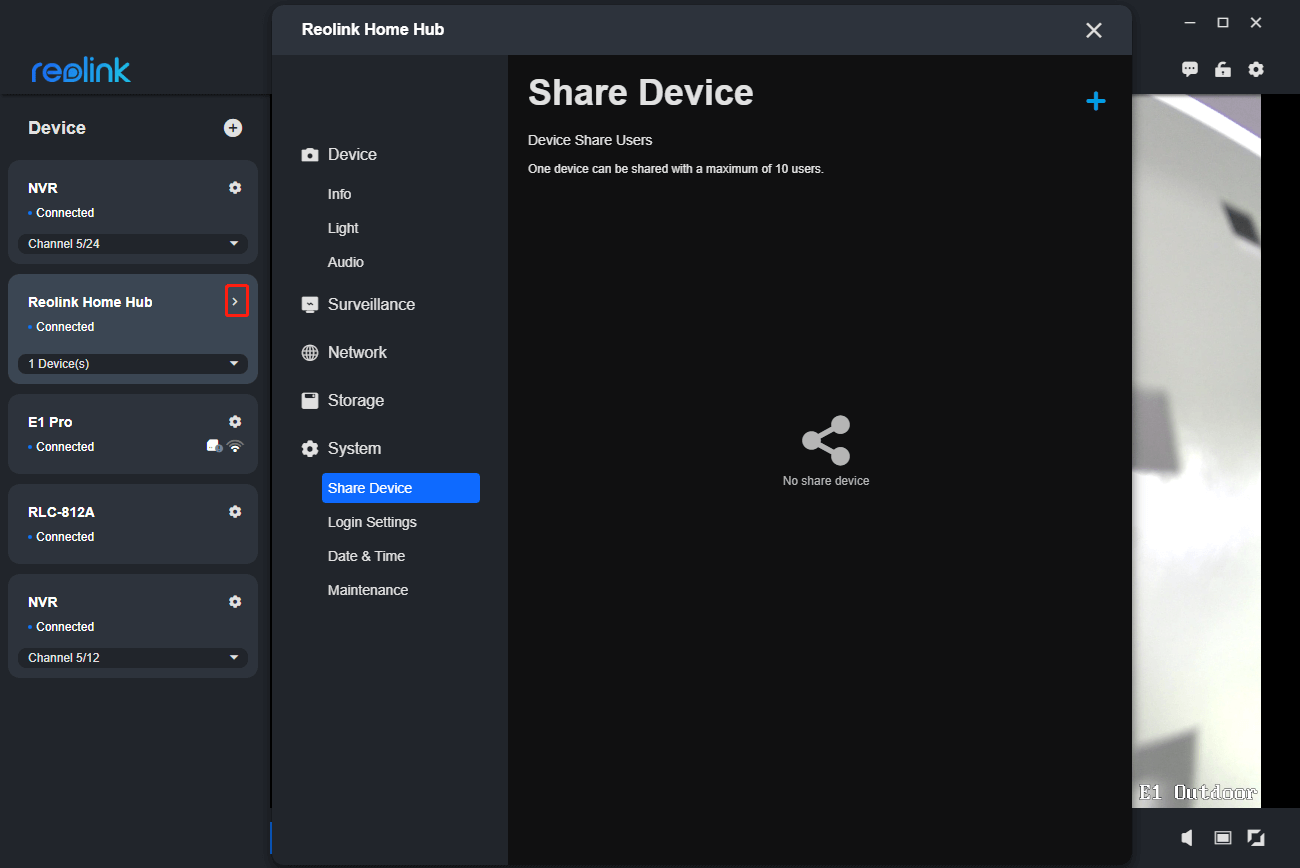
Task: Open Surveillance settings section
Action: 371,304
